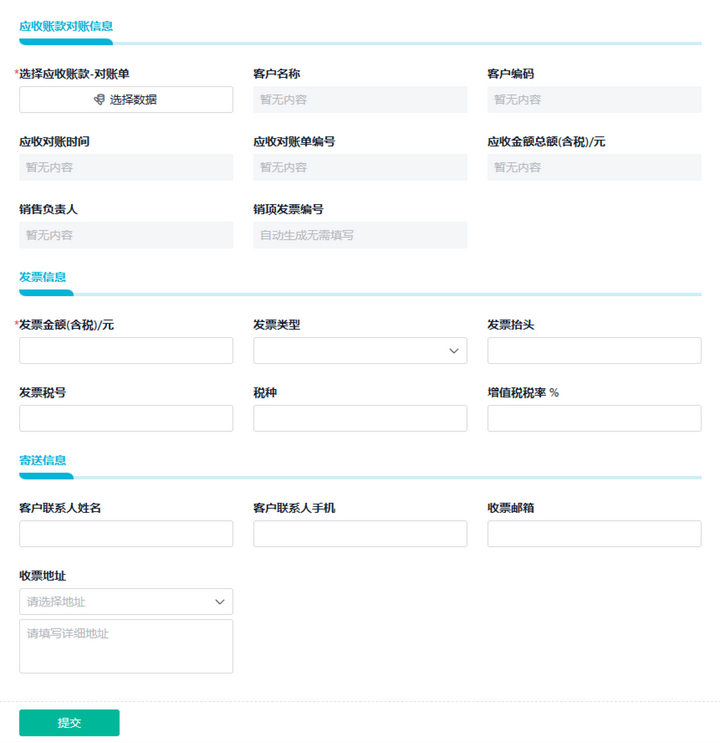Click the 选择数据 link icon

pos(99,100)
